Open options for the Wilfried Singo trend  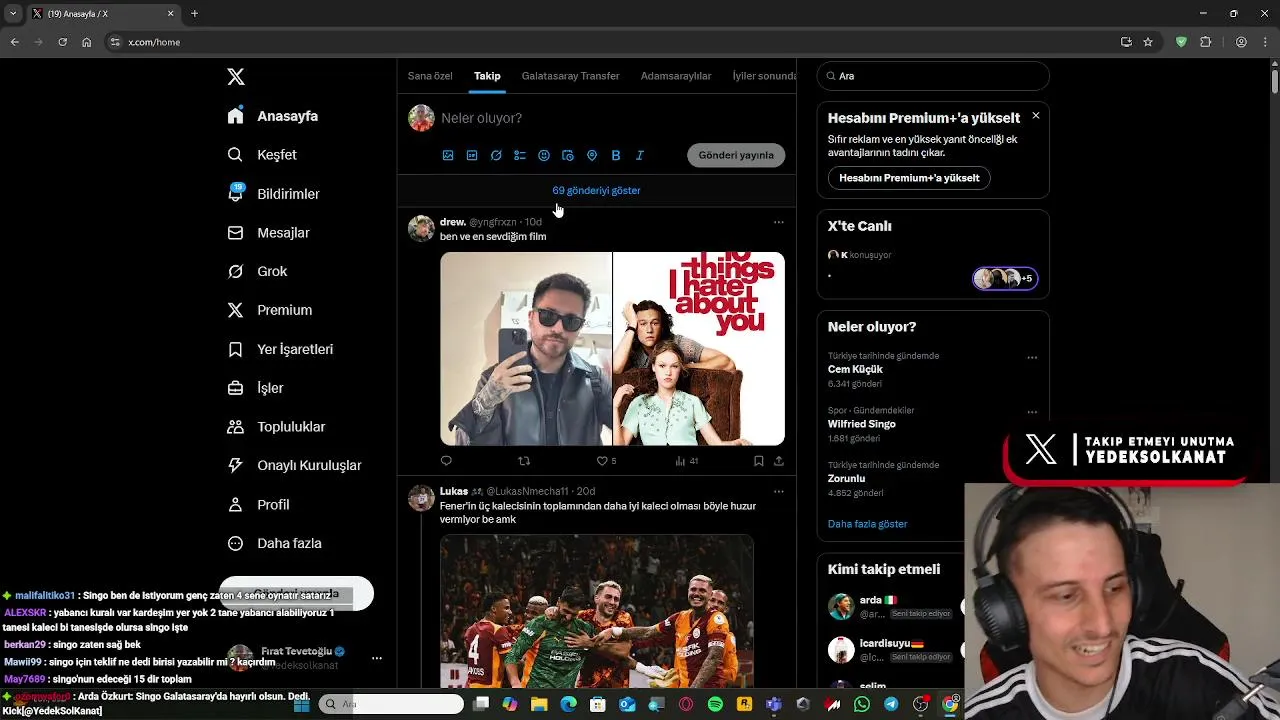[1032, 411]
